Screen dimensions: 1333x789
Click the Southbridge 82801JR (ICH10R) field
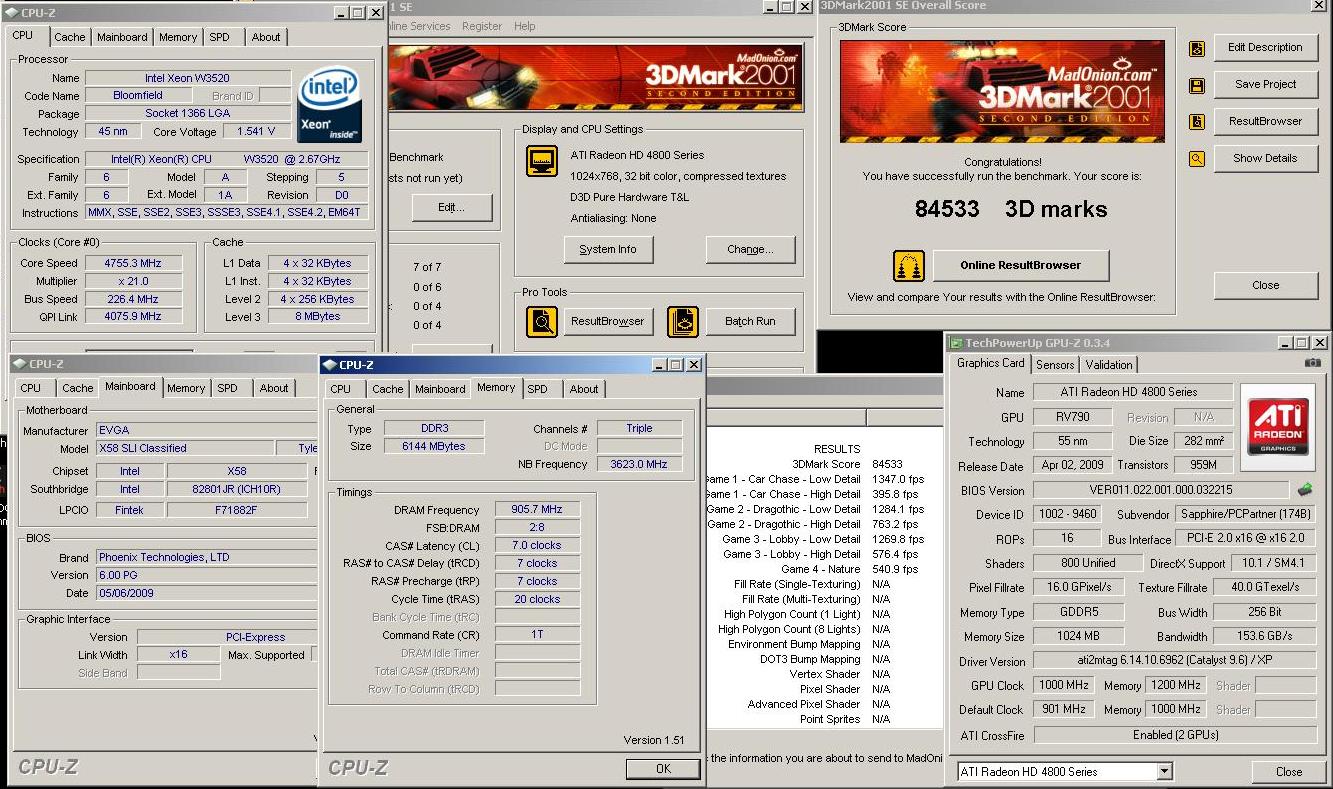(x=236, y=489)
